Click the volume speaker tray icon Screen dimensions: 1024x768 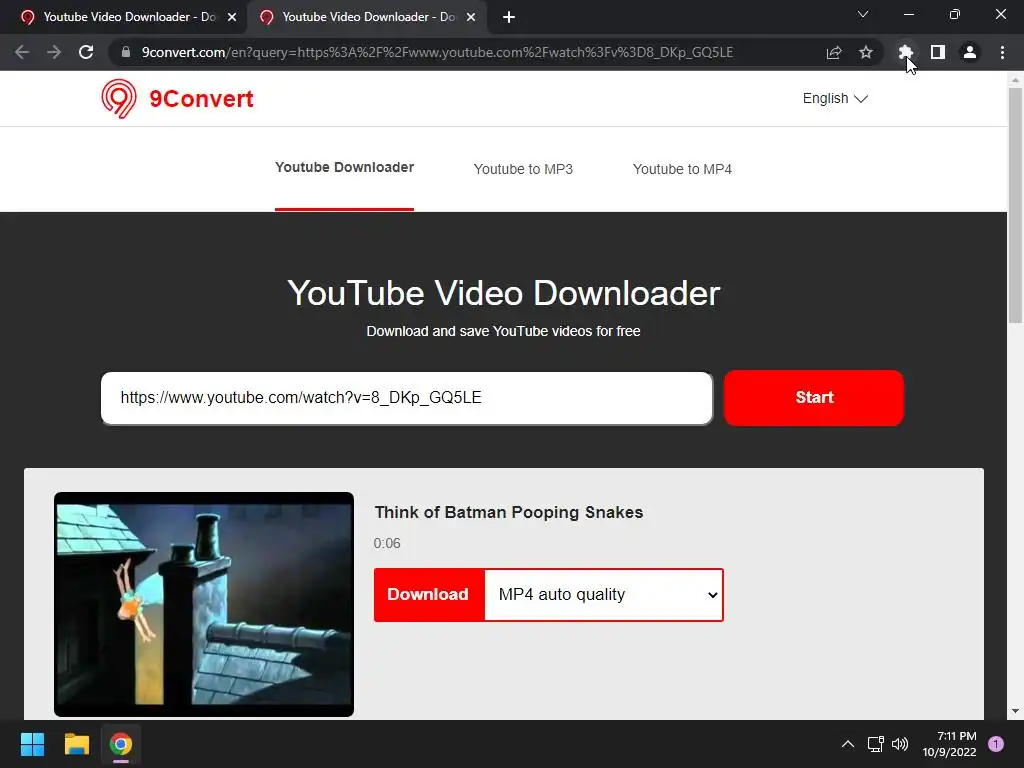point(900,744)
